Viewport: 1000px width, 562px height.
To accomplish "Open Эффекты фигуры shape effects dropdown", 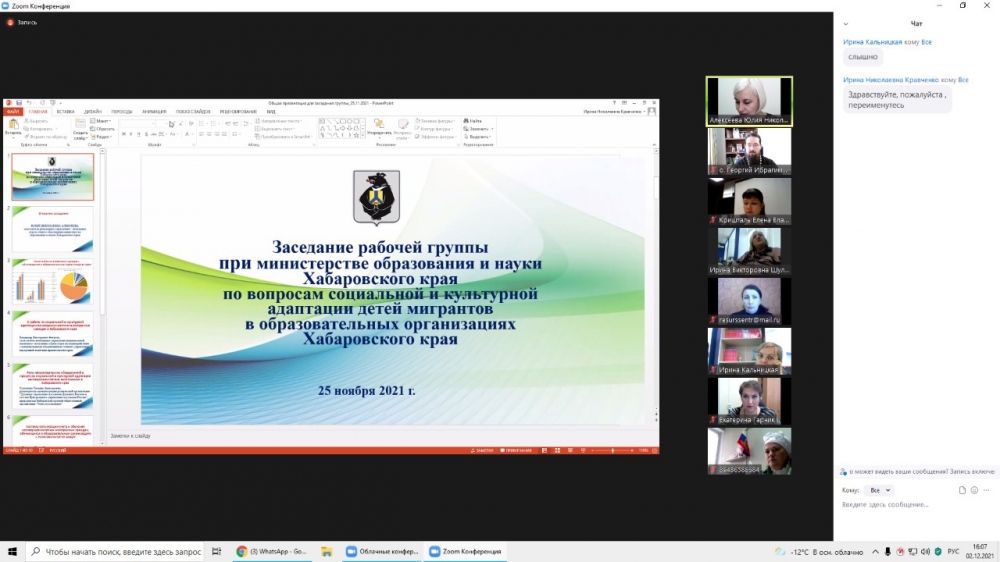I will click(x=435, y=137).
